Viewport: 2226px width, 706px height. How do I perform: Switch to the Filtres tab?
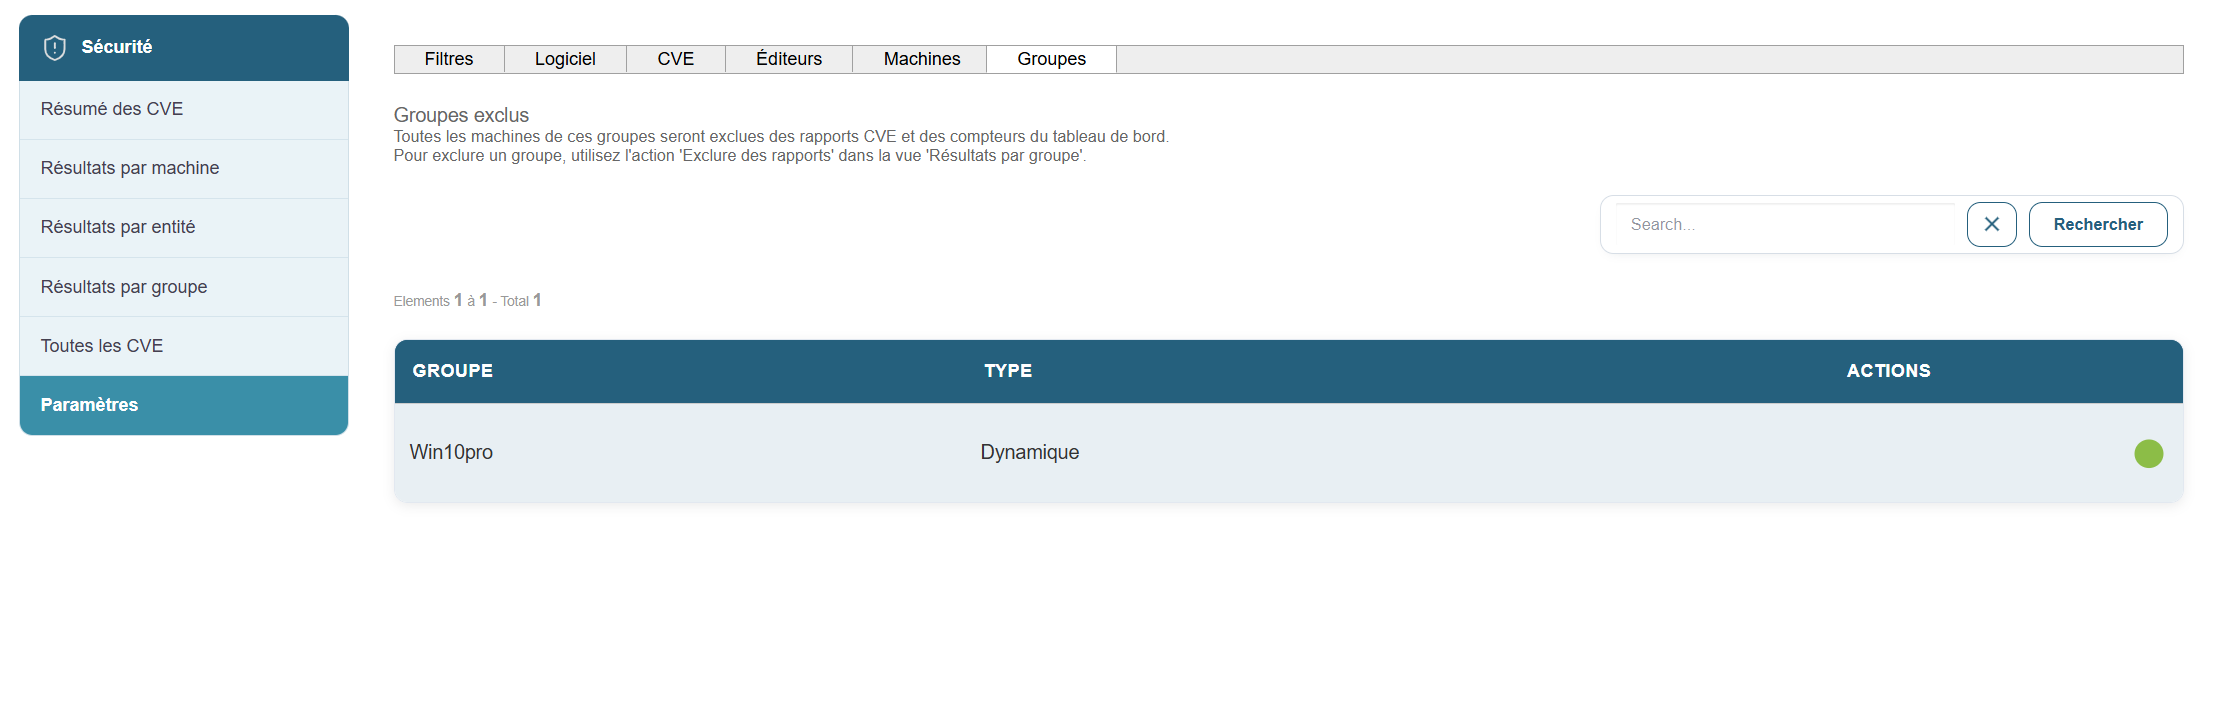449,59
